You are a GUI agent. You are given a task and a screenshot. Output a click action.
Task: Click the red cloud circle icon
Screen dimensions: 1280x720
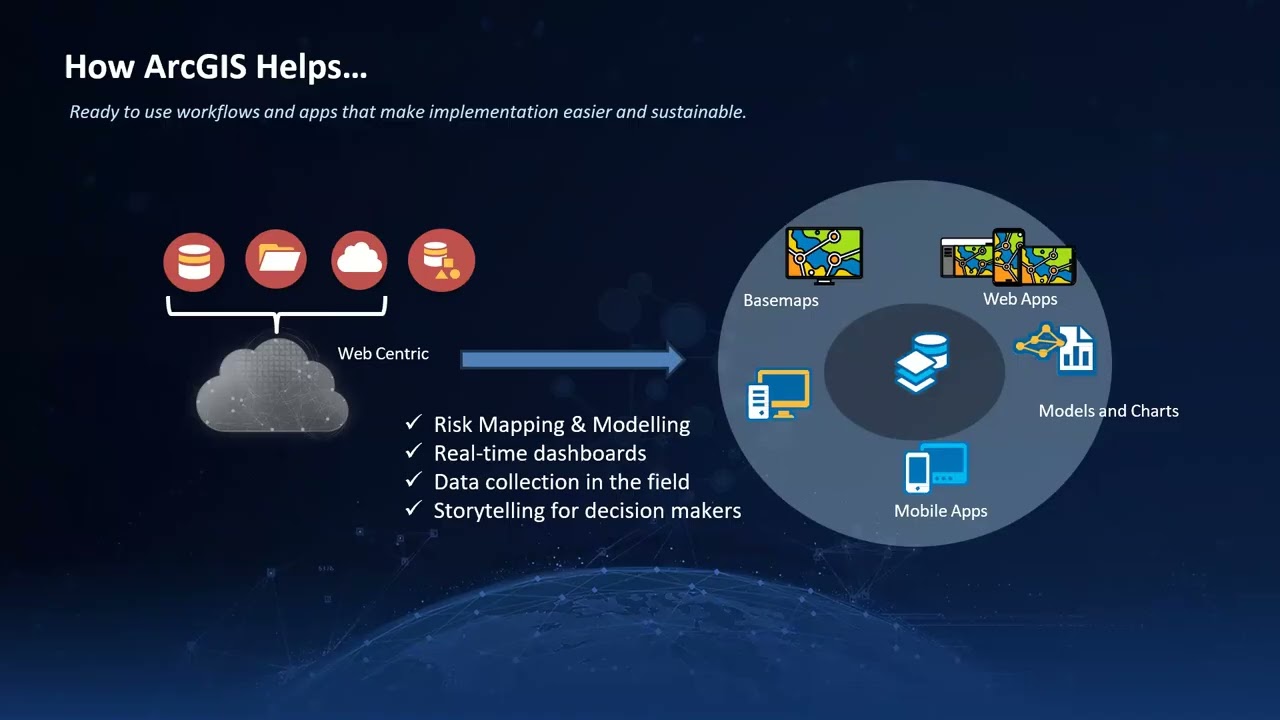tap(359, 259)
